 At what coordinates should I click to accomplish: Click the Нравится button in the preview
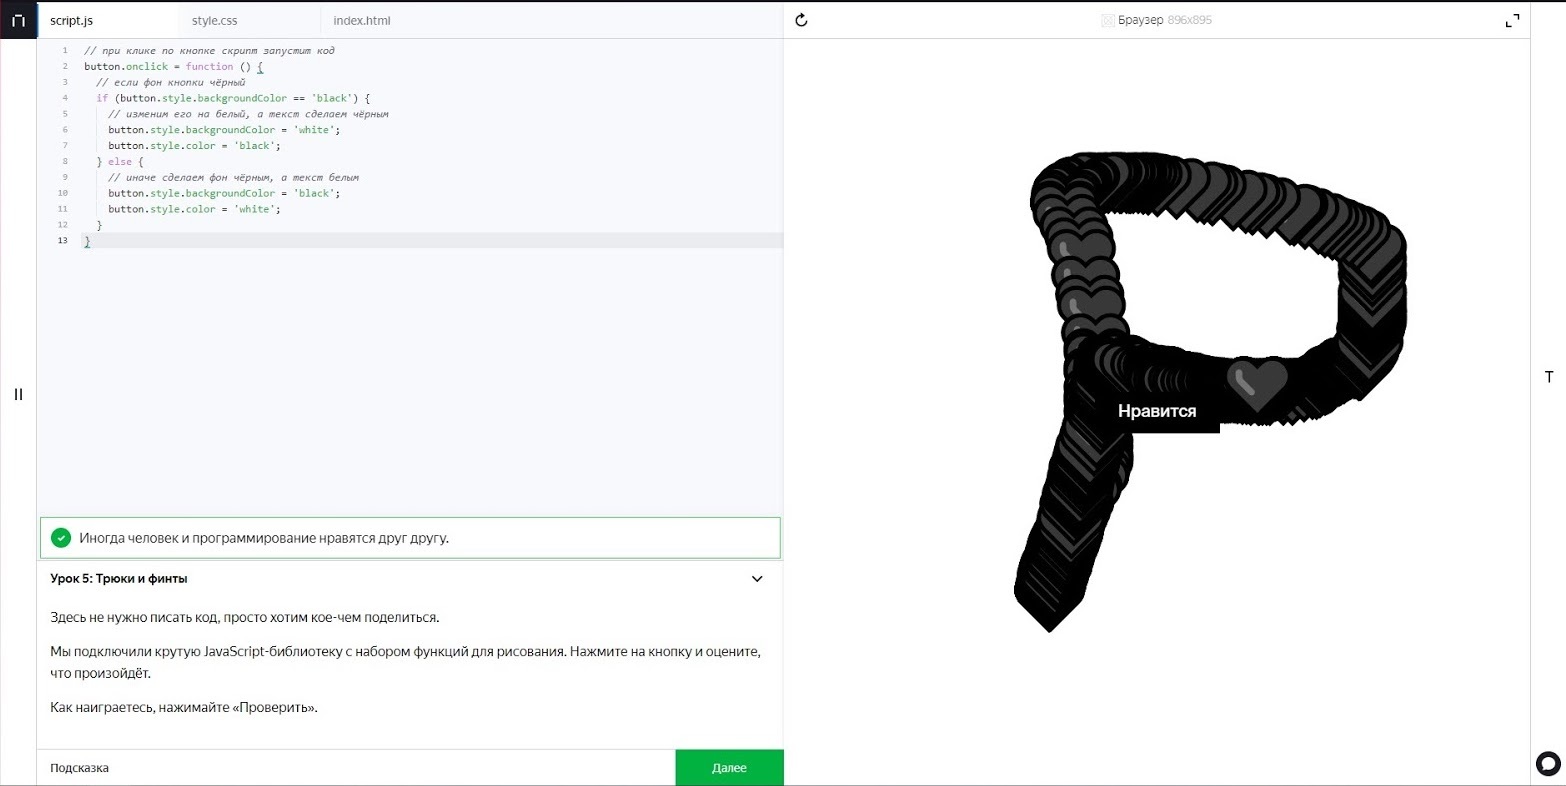[x=1157, y=411]
